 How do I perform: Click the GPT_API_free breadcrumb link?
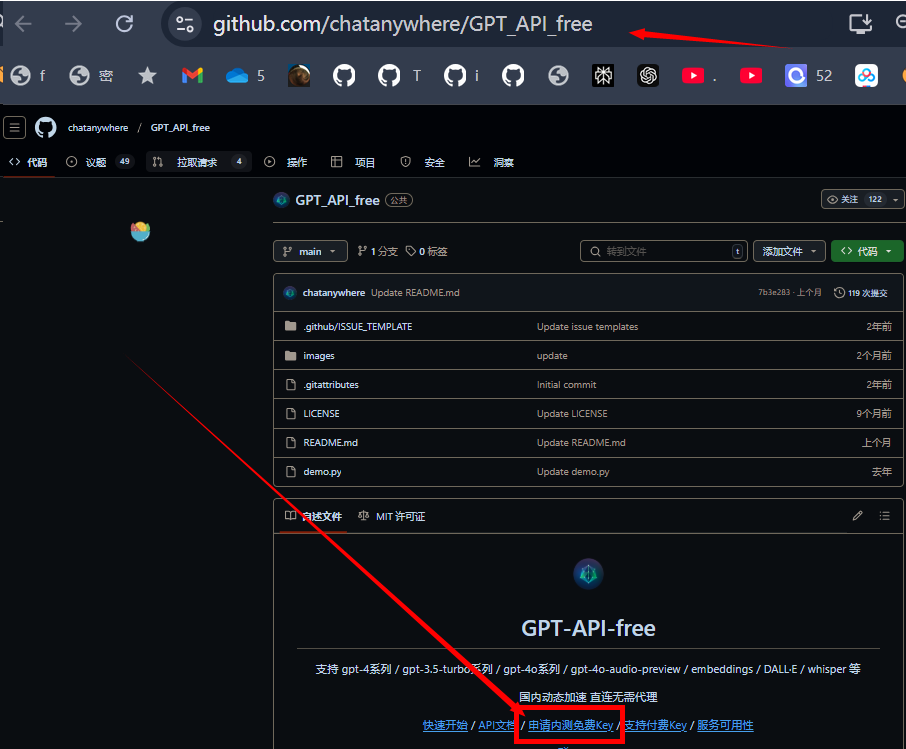(180, 128)
